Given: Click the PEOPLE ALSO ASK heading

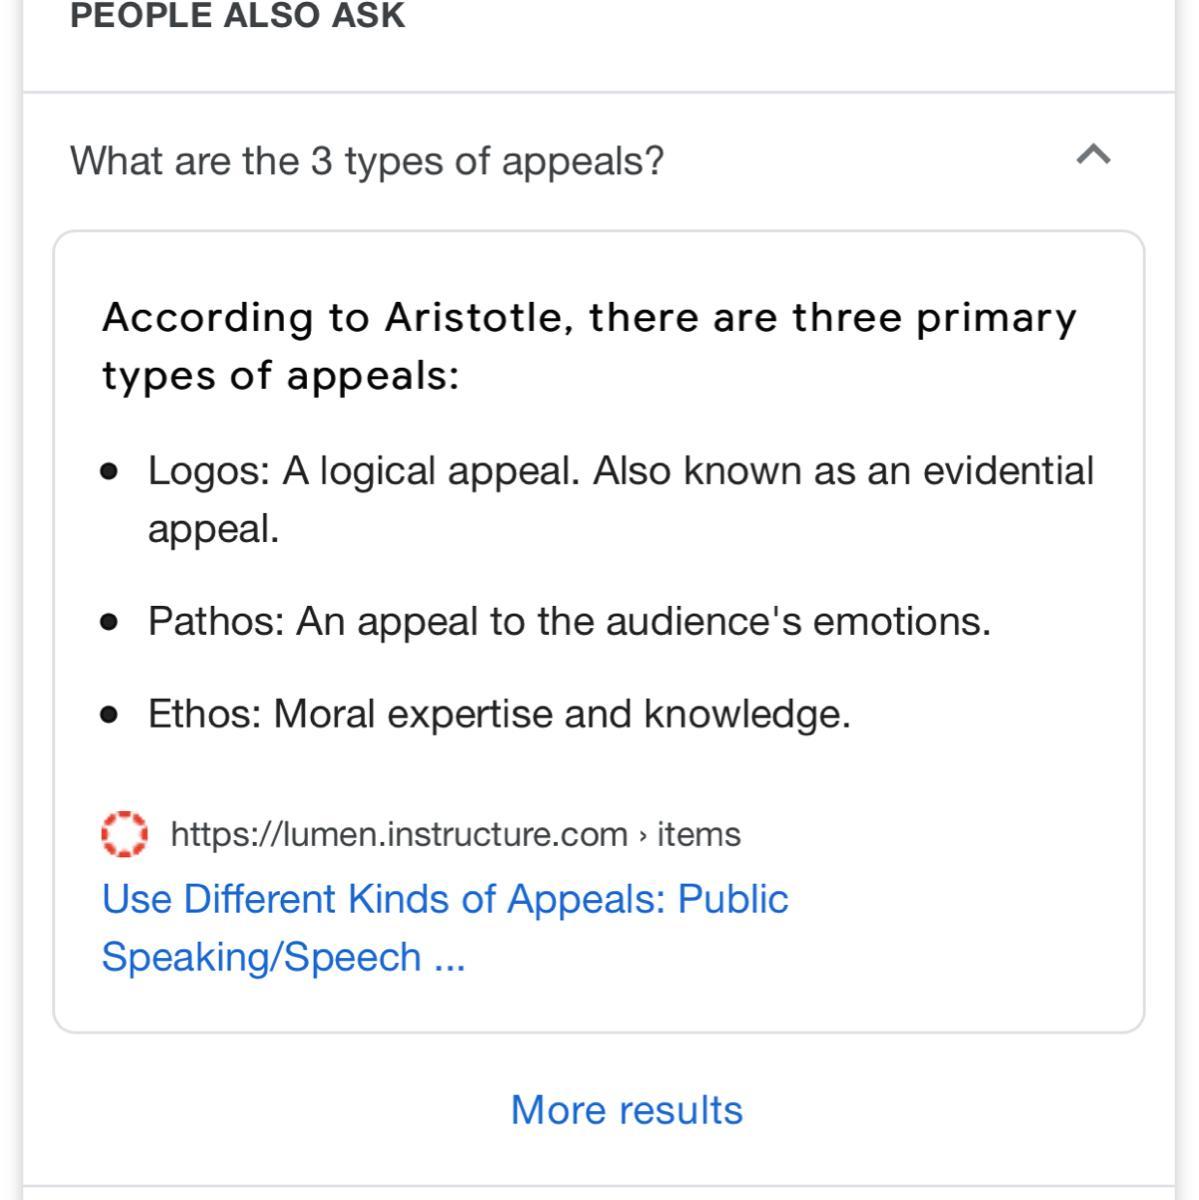Looking at the screenshot, I should [x=238, y=16].
